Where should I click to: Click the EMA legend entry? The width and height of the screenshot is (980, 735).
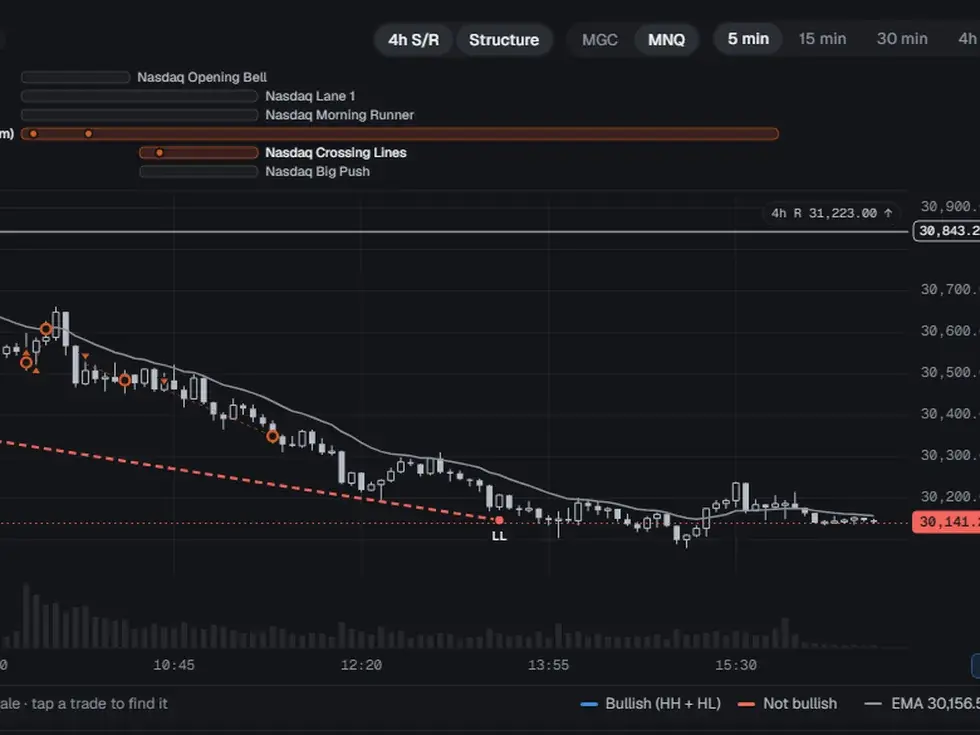tap(922, 704)
